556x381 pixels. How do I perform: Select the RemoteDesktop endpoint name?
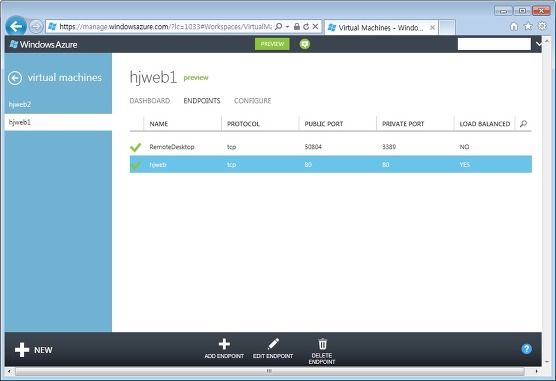click(172, 147)
